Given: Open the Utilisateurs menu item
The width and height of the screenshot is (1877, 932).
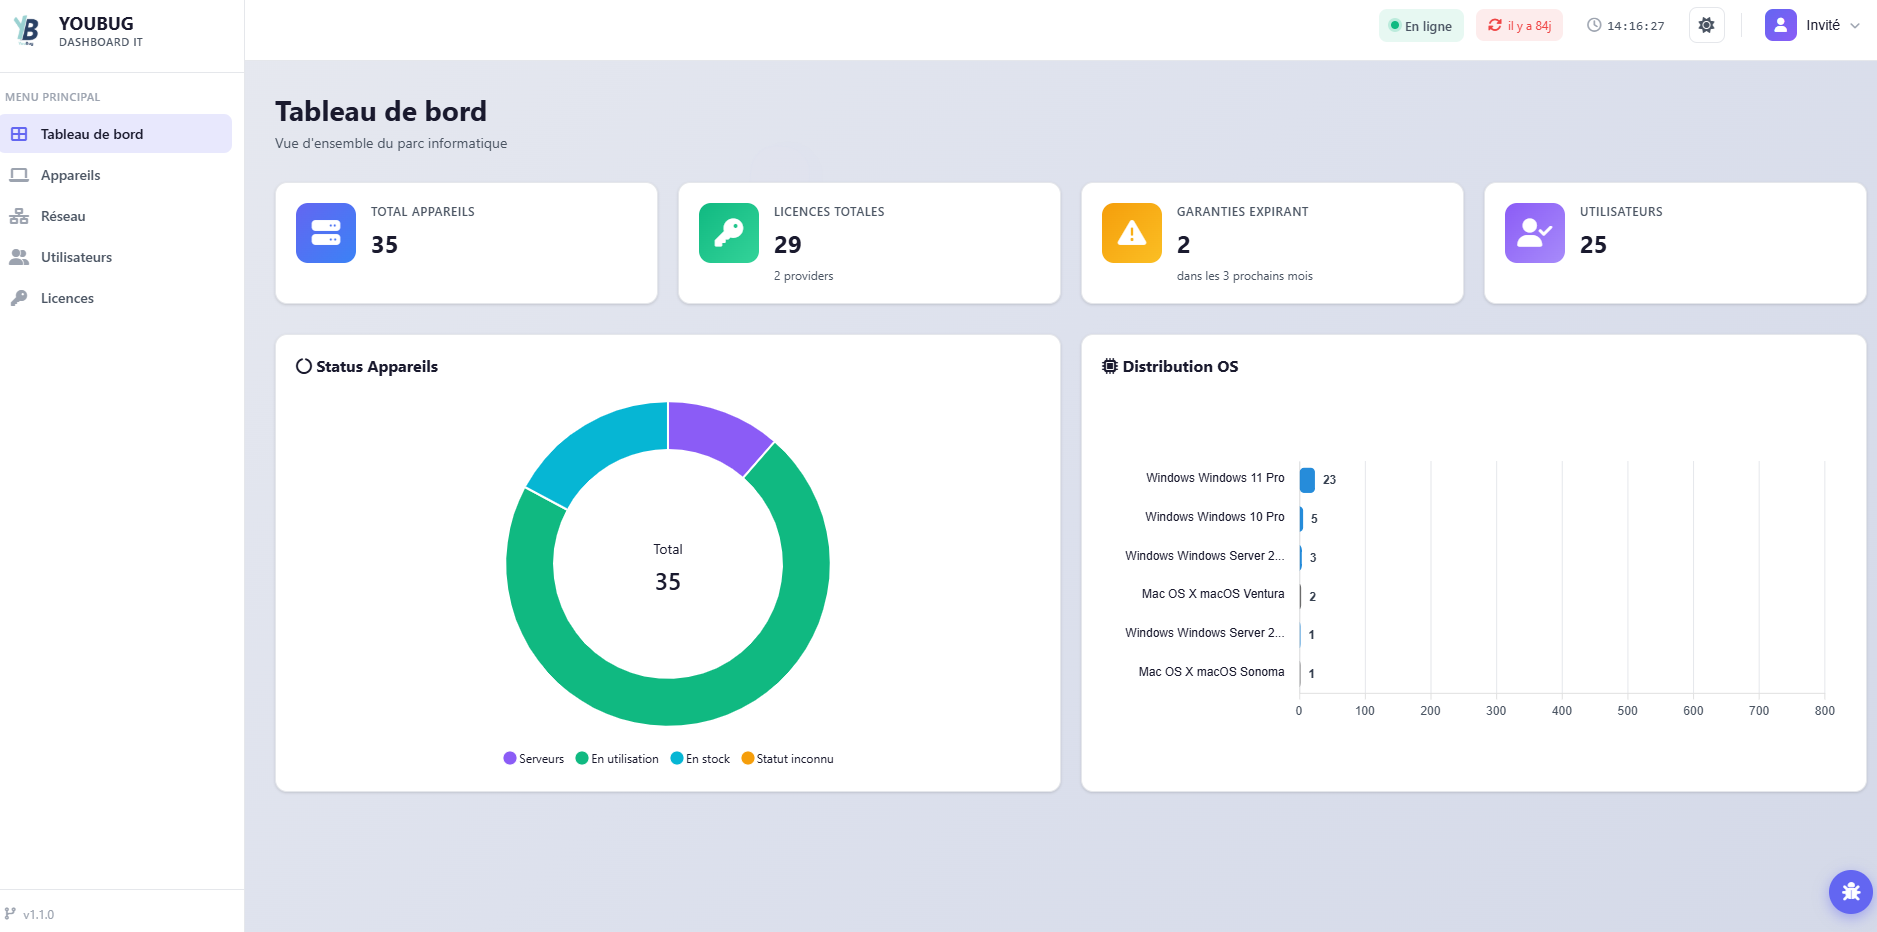Looking at the screenshot, I should coord(116,257).
